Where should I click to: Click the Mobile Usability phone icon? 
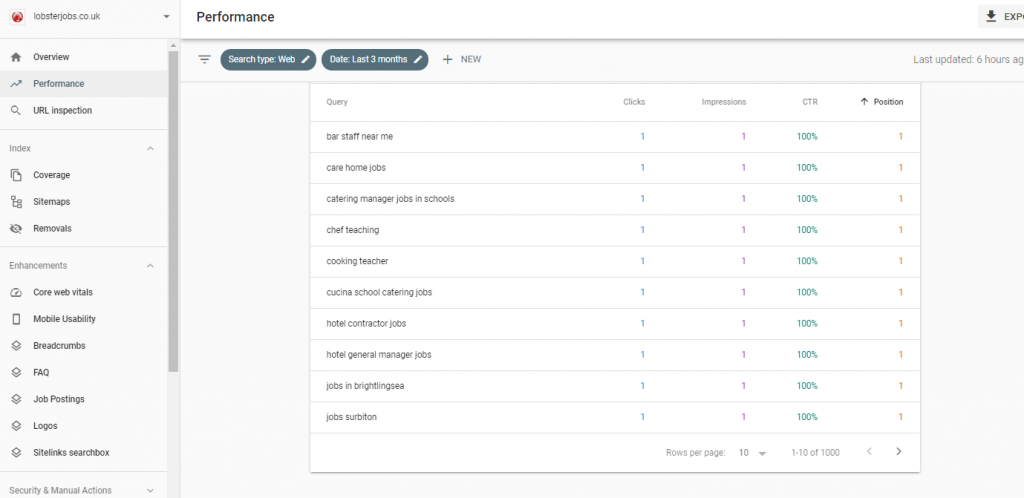coord(16,319)
